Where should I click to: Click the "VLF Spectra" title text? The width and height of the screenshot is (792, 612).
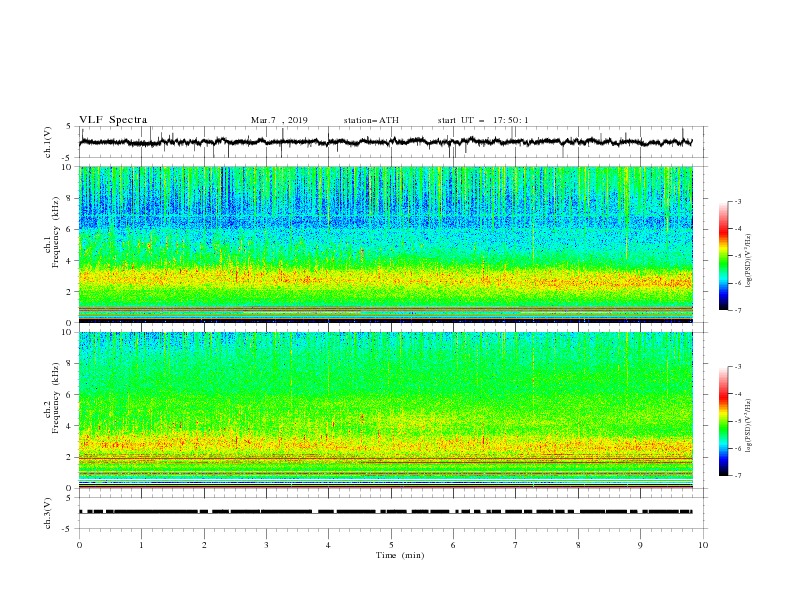(x=113, y=120)
